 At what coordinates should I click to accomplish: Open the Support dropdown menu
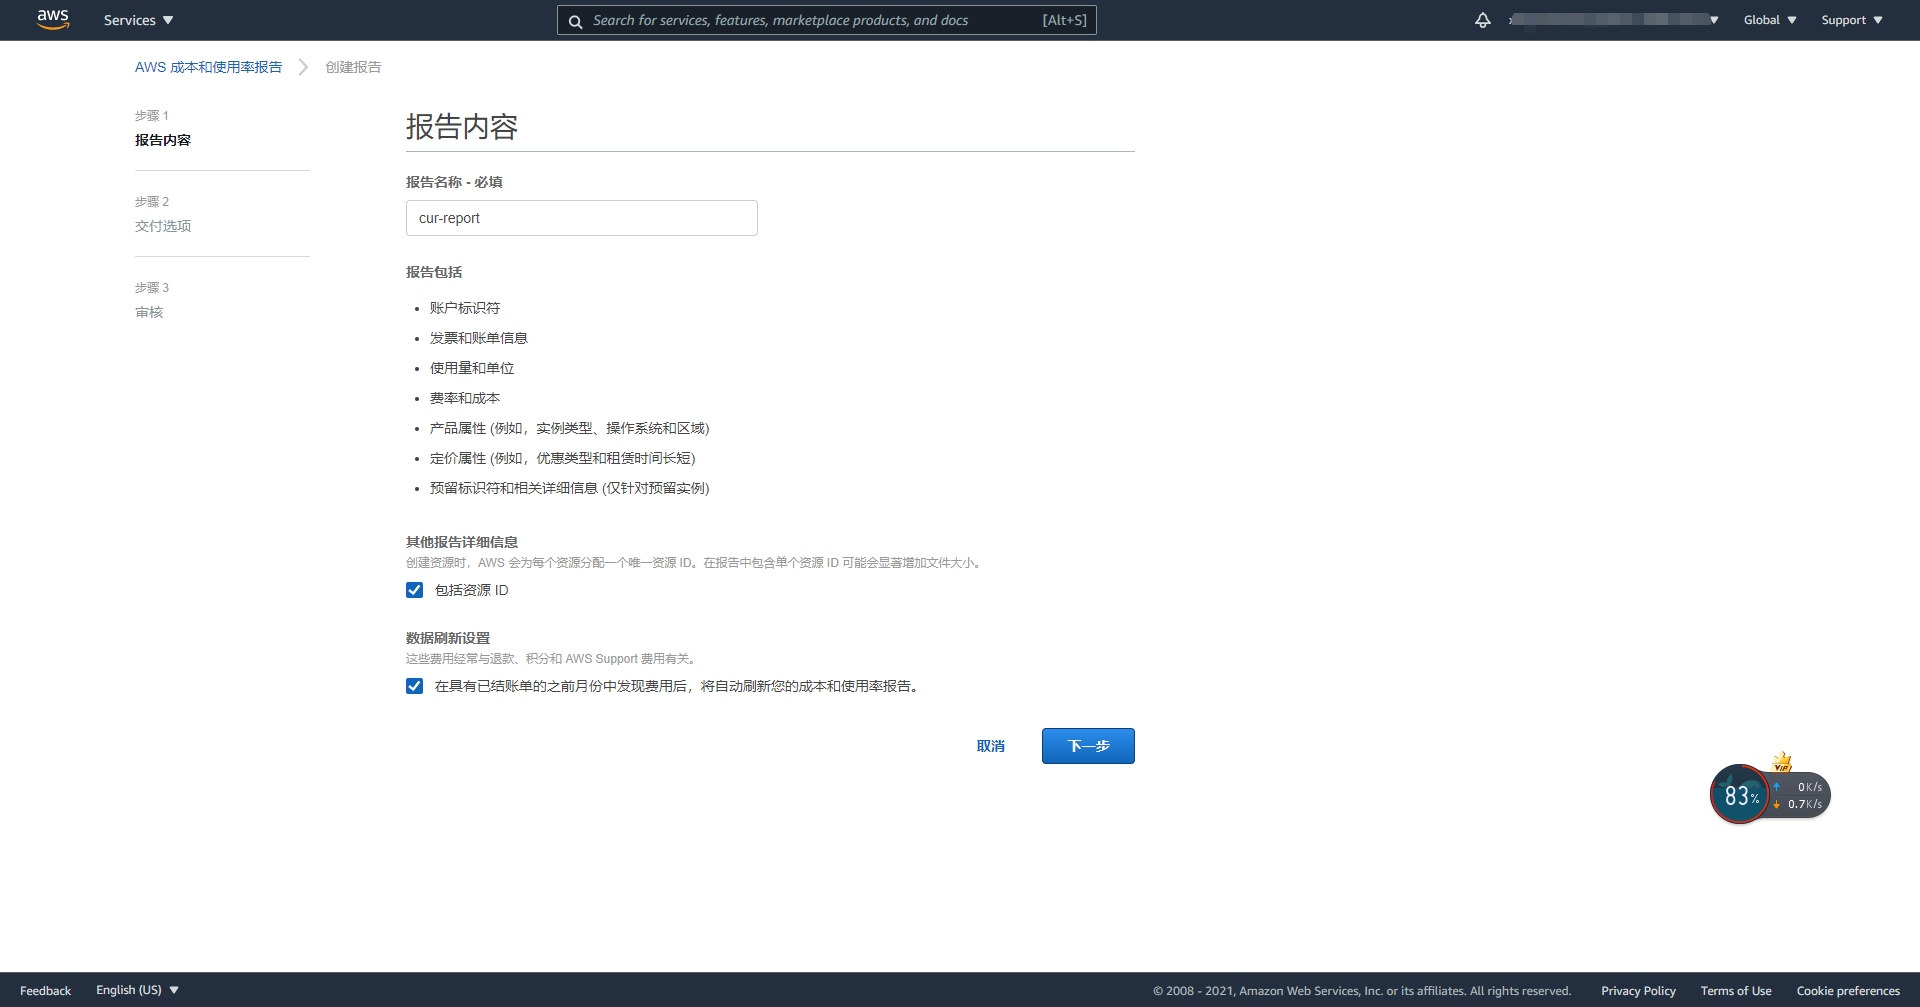(1852, 20)
